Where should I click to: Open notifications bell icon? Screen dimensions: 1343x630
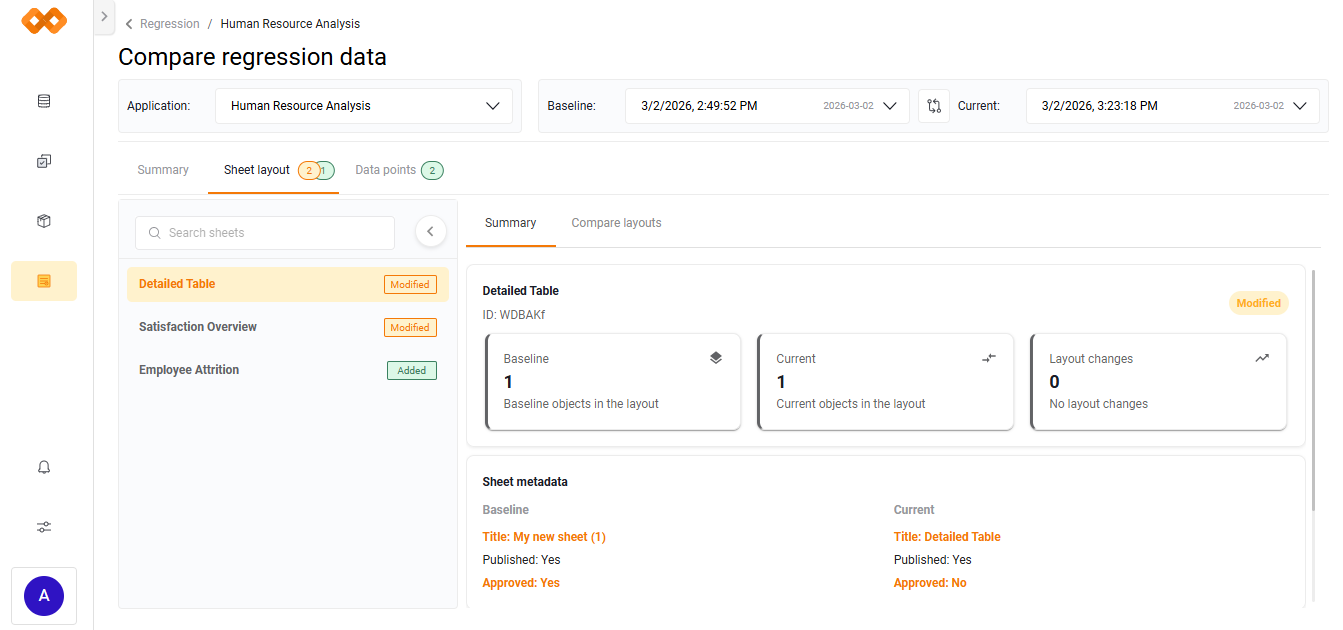44,467
